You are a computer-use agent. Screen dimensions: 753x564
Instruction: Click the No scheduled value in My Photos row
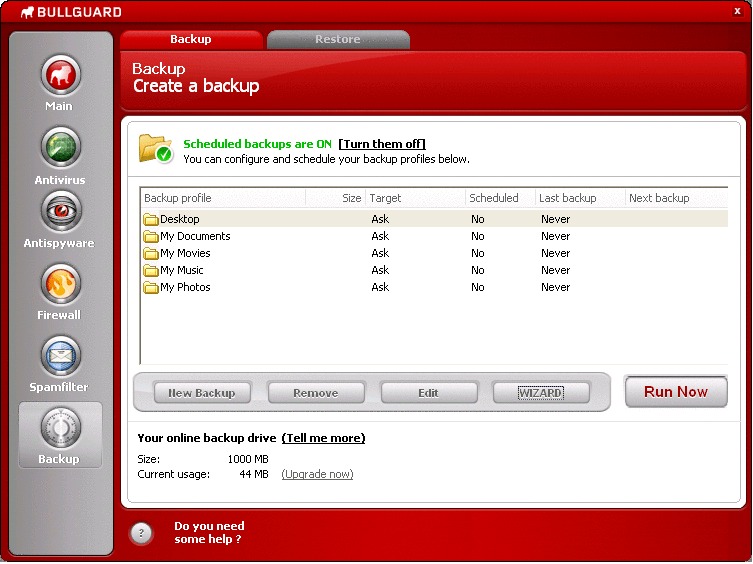[x=477, y=287]
